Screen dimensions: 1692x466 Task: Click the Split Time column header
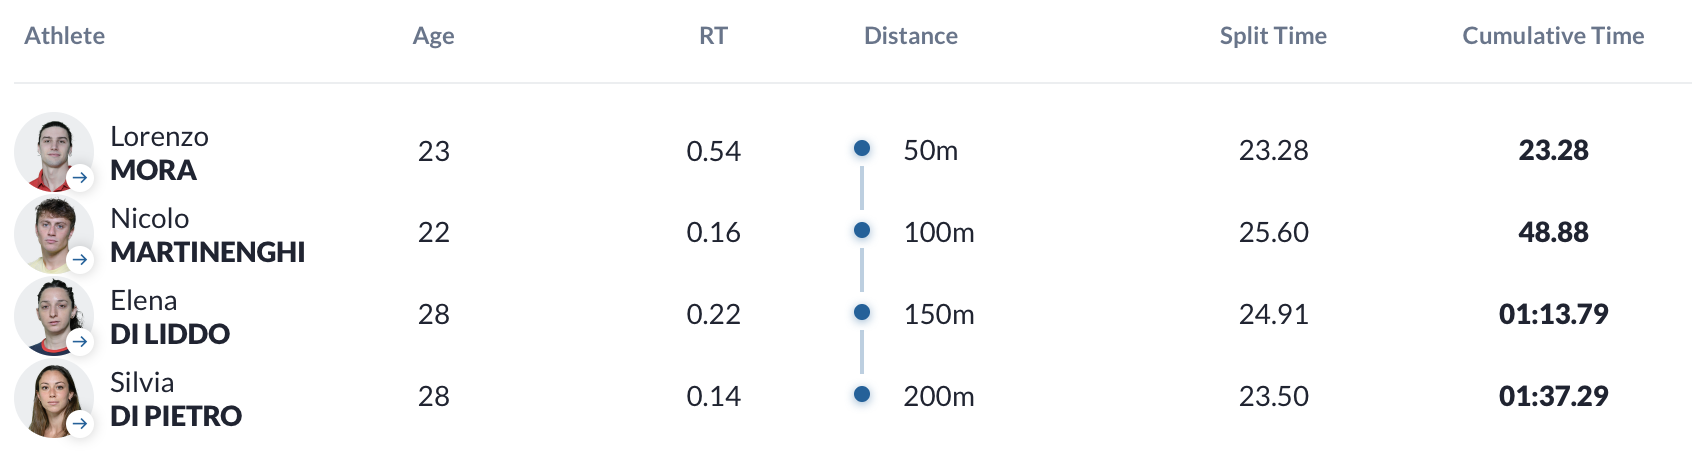[1273, 36]
